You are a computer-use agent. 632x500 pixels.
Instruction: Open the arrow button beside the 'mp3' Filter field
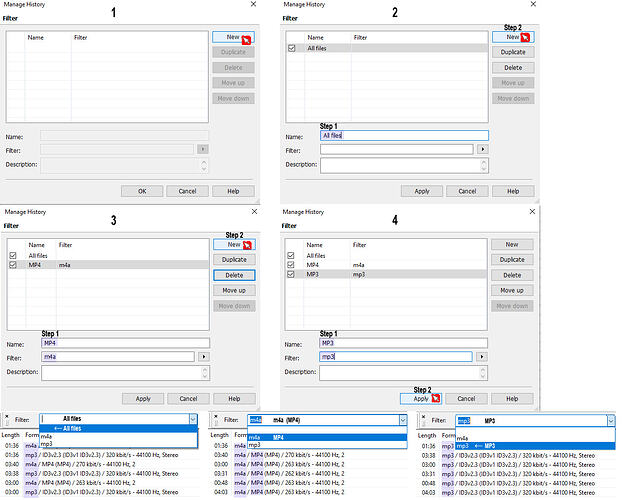point(482,357)
